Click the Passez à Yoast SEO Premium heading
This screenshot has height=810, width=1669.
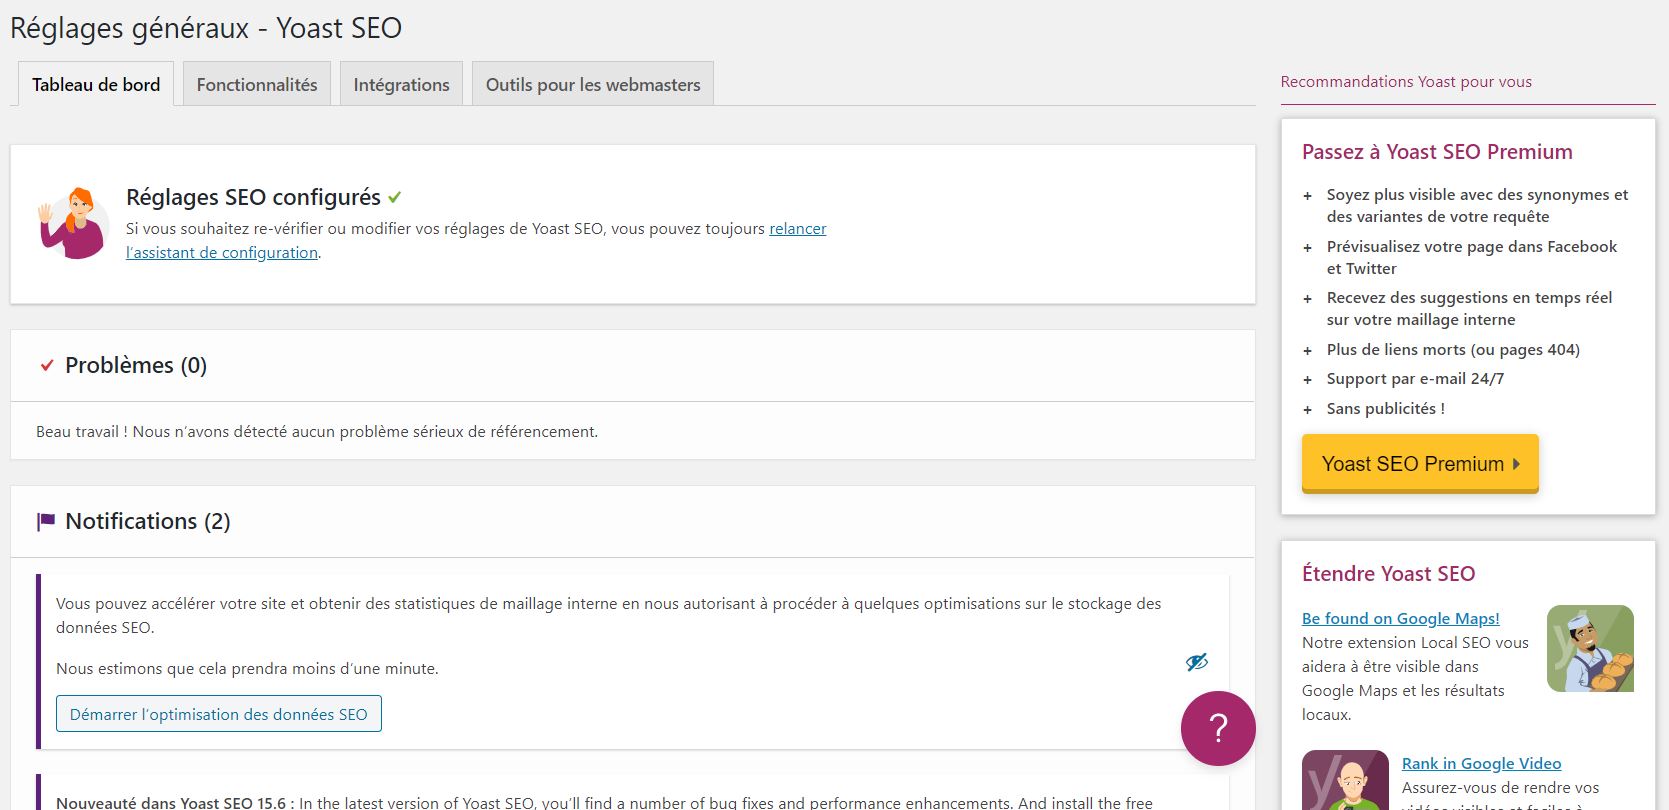[1437, 152]
